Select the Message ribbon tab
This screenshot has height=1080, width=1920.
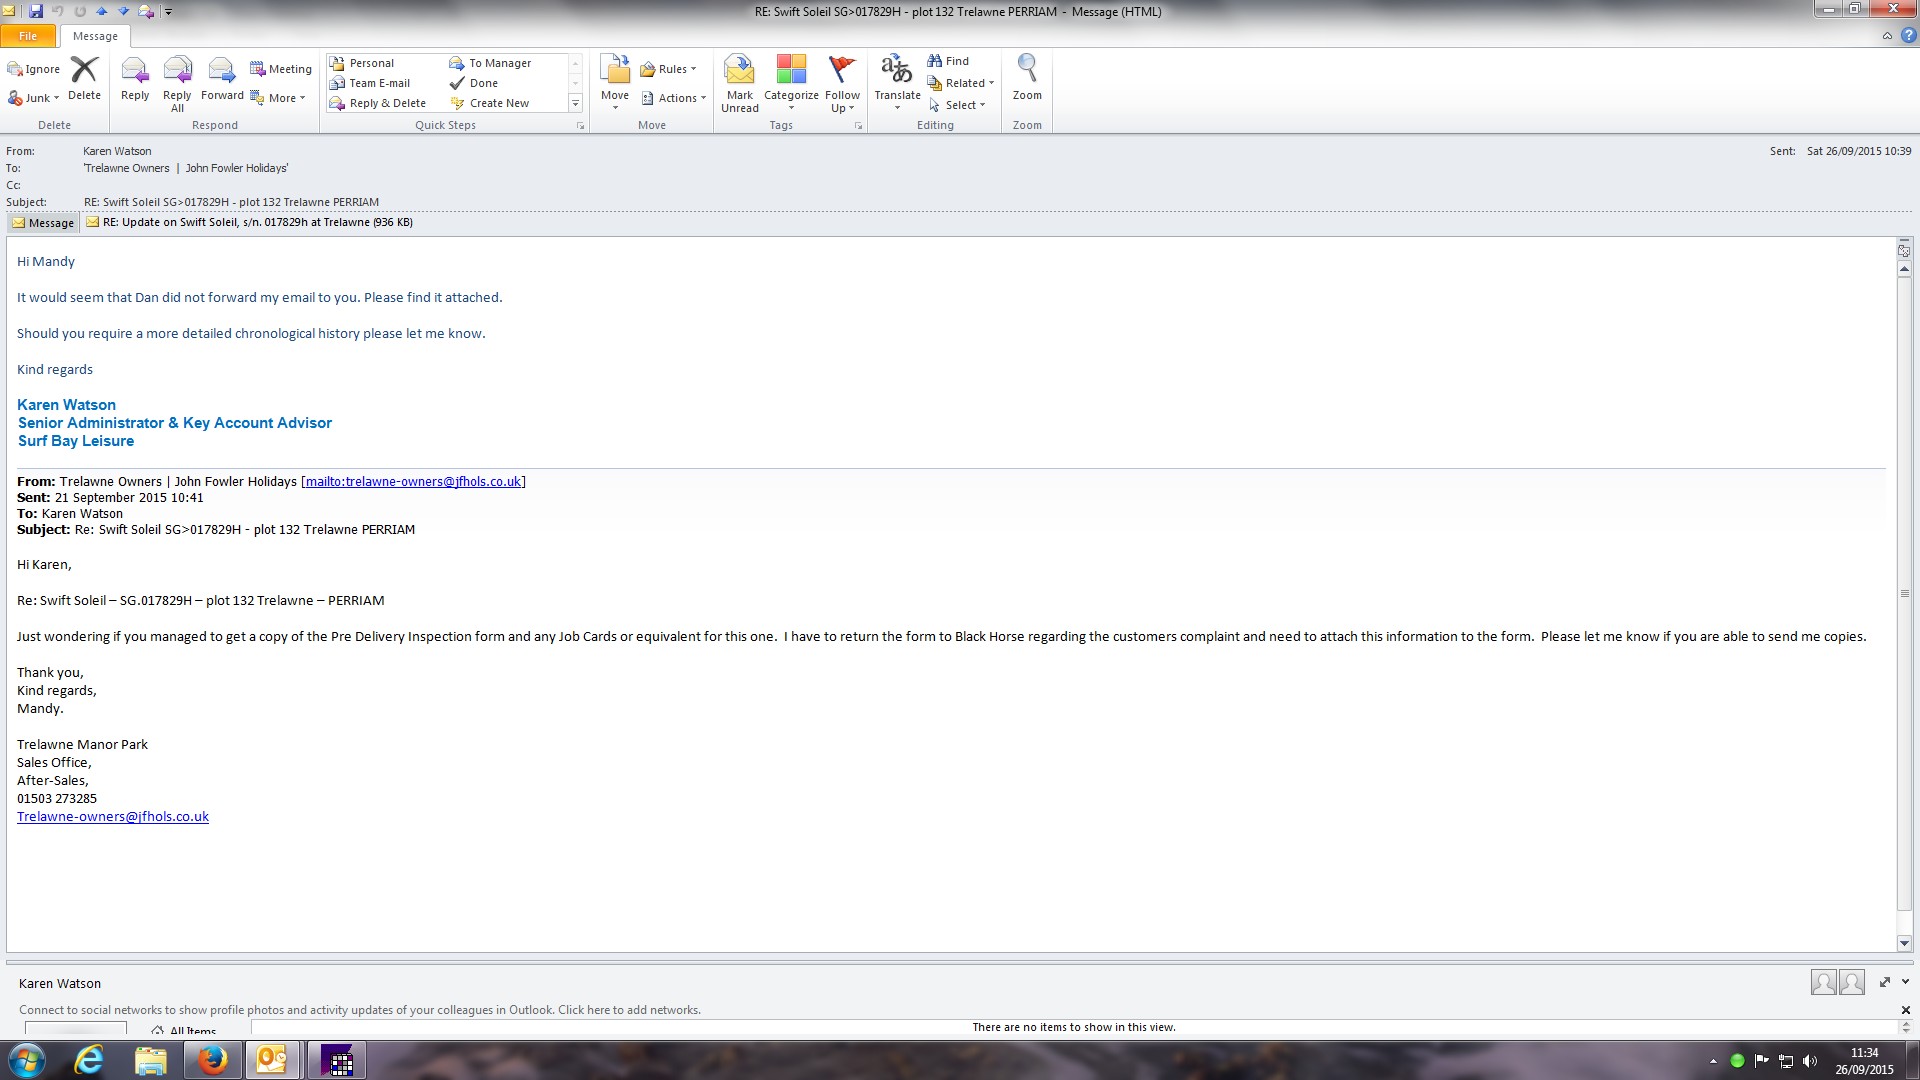coord(95,36)
